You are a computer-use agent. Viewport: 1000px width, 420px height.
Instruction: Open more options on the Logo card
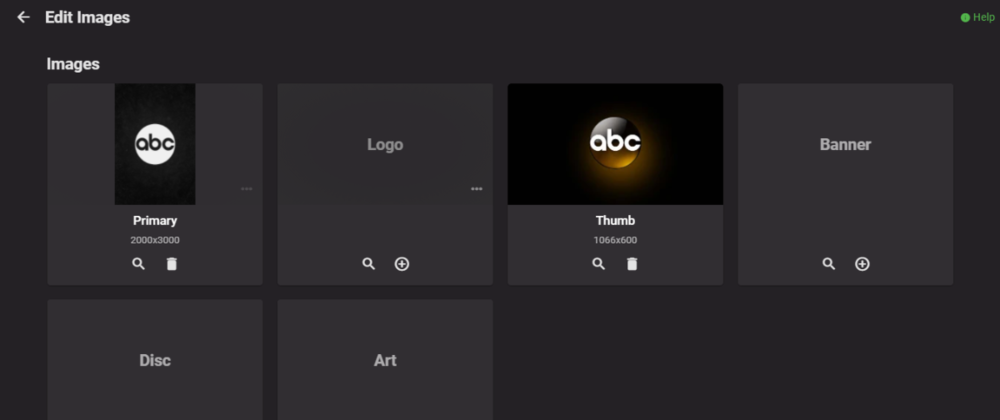click(477, 189)
